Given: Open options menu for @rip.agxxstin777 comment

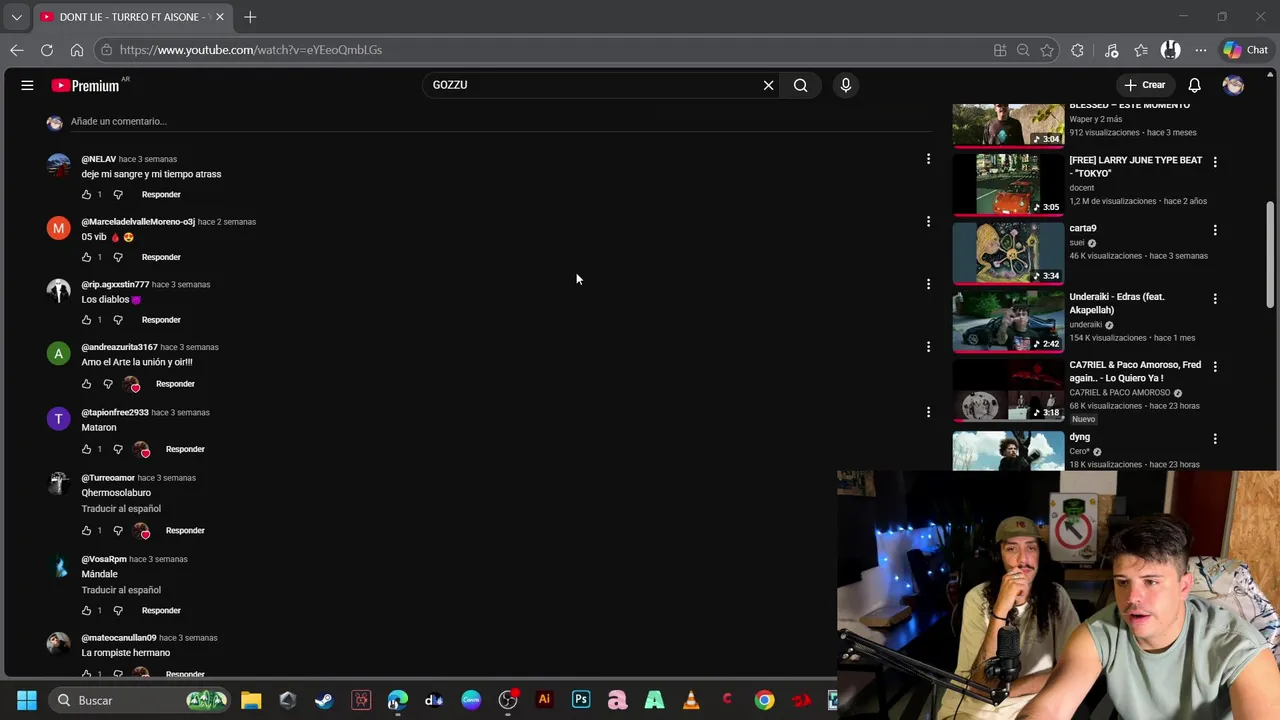Looking at the screenshot, I should point(928,284).
